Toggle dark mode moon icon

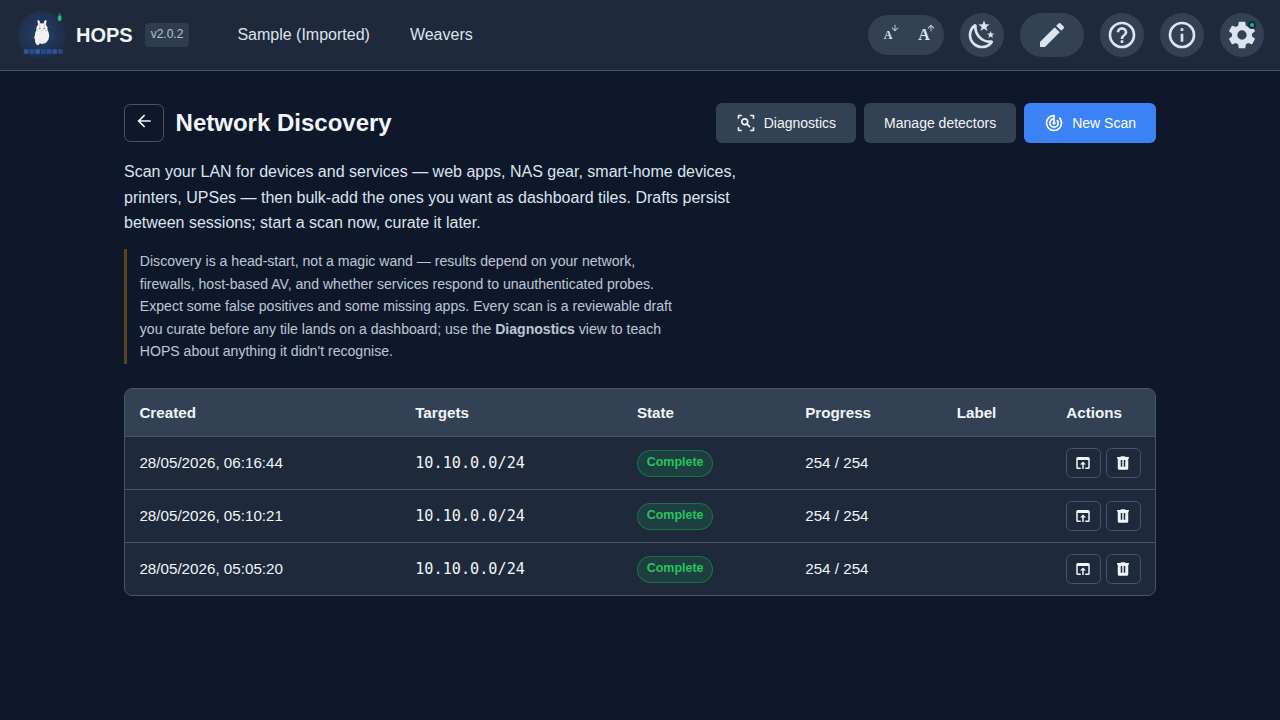(x=982, y=35)
